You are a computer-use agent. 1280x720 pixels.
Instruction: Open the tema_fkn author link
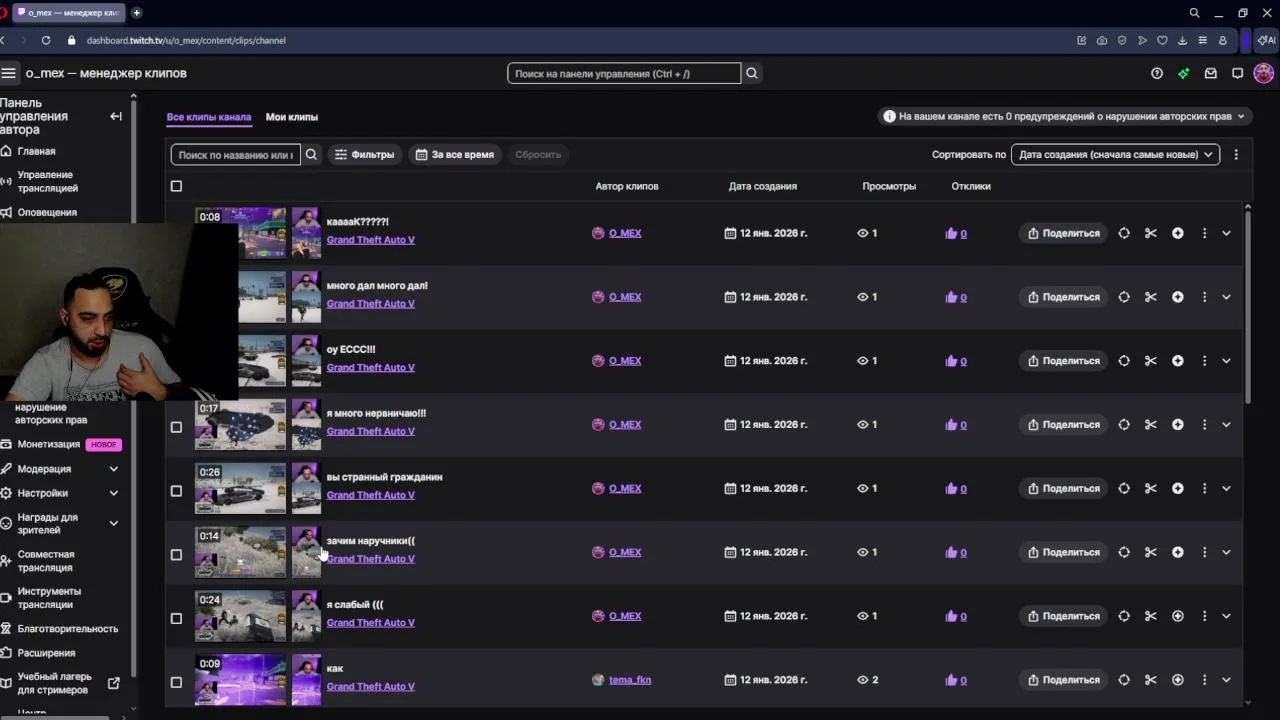[x=630, y=680]
